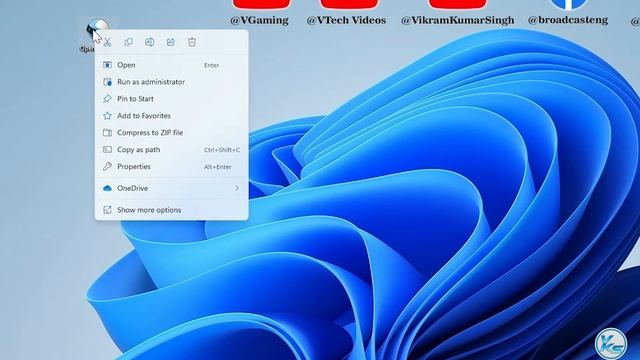Click the red icon above @VikramKumarSingh

458,4
